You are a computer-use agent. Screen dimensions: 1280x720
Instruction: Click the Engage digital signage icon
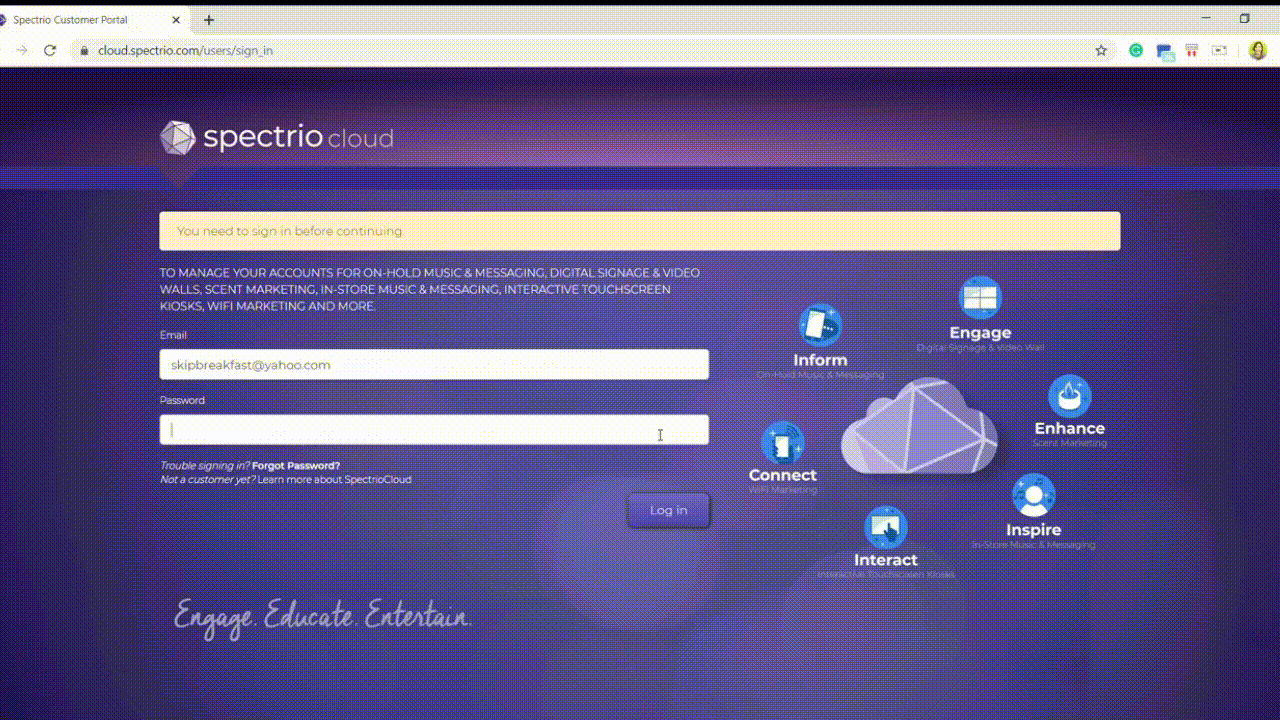click(980, 298)
